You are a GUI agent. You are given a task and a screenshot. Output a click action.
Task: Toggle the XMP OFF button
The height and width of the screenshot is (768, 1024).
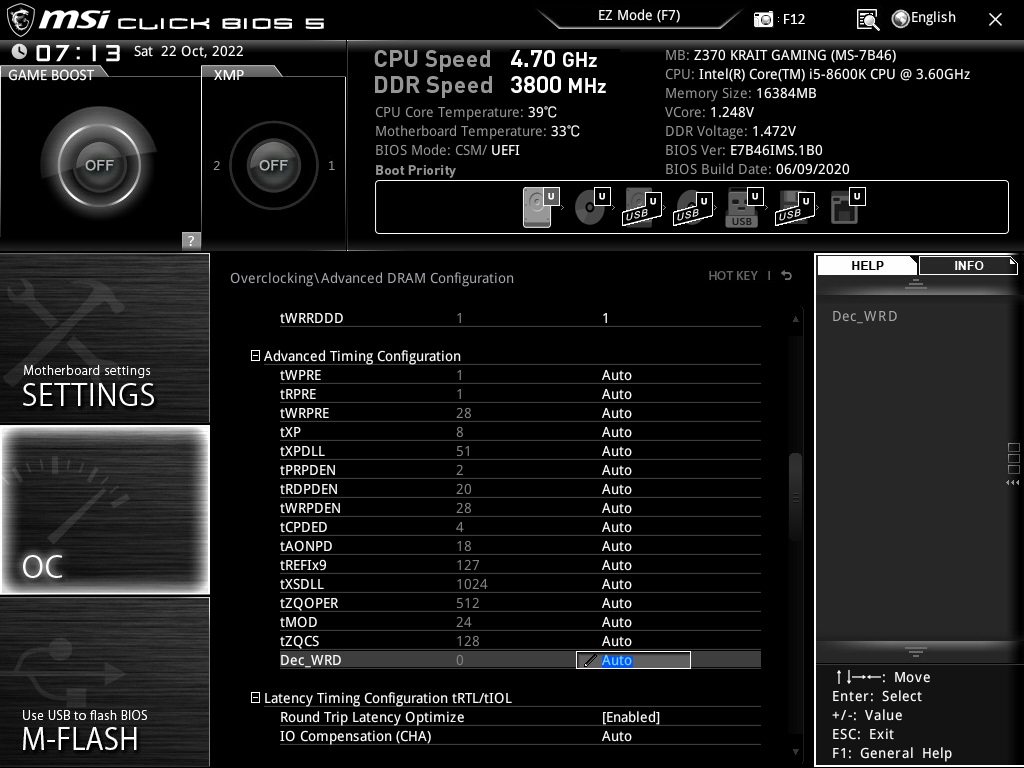273,165
